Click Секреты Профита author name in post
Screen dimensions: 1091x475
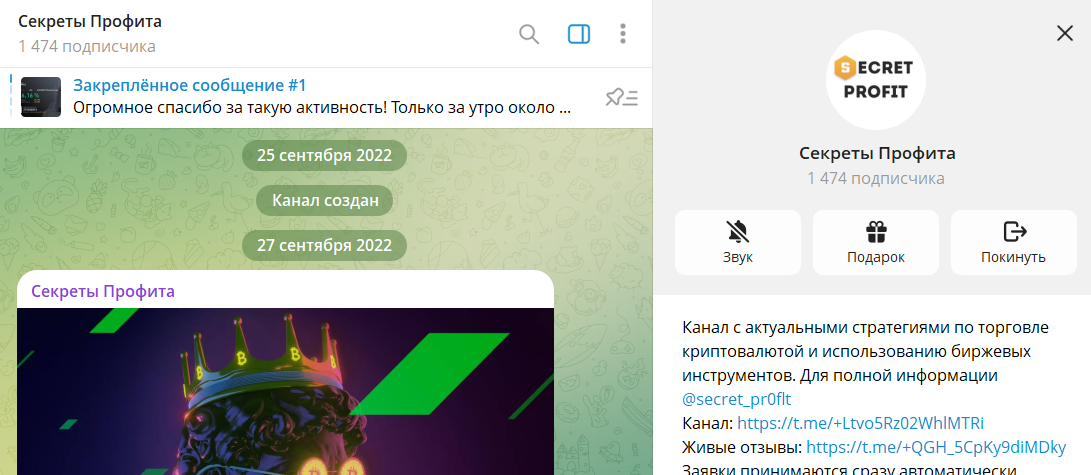pyautogui.click(x=103, y=291)
